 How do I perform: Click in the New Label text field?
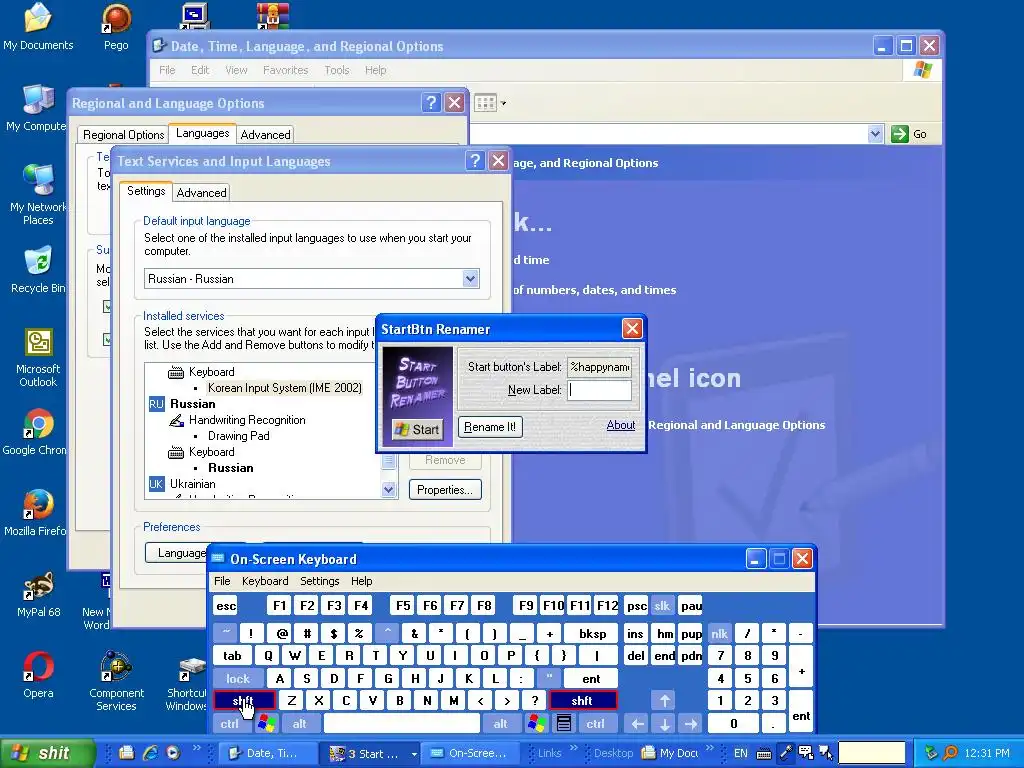(x=599, y=390)
